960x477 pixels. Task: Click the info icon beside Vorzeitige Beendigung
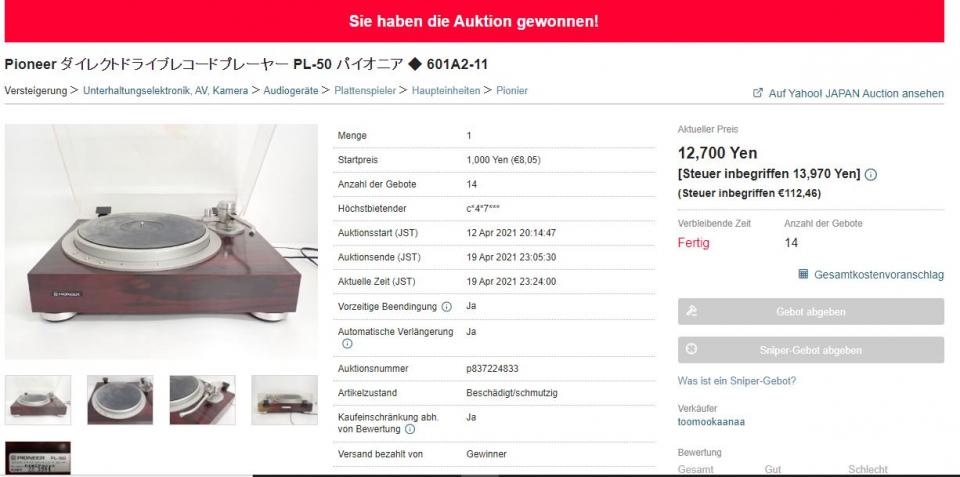point(446,307)
